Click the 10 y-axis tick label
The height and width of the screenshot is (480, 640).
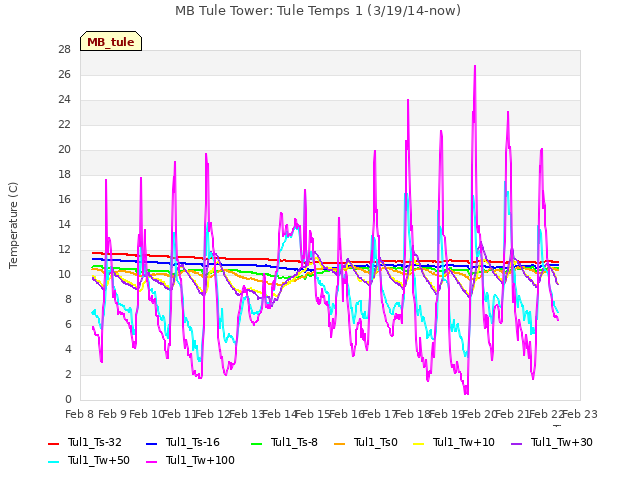pyautogui.click(x=64, y=274)
